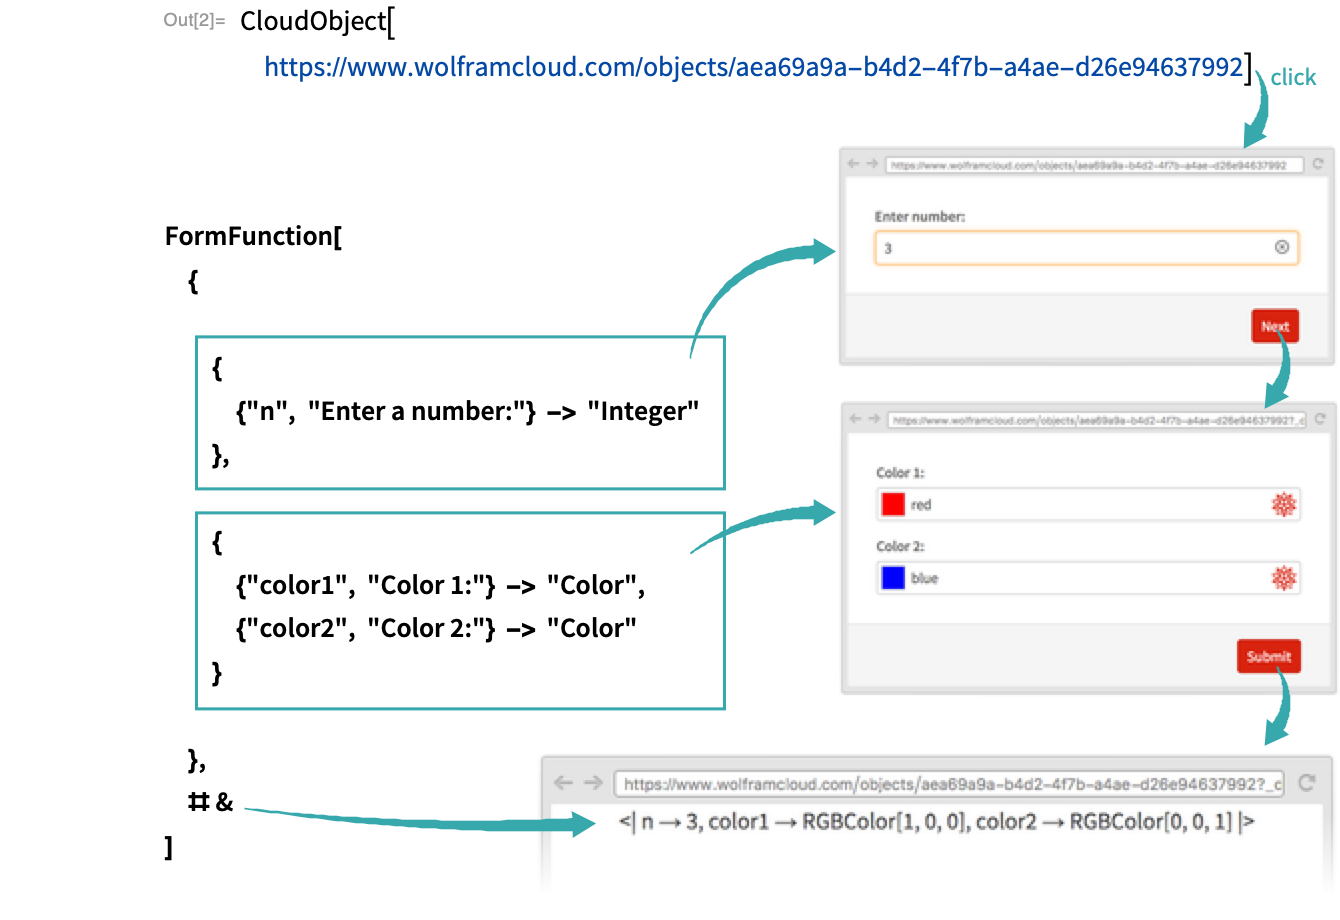Image resolution: width=1340 pixels, height=920 pixels.
Task: Click back arrow in the color form browser
Action: click(855, 420)
